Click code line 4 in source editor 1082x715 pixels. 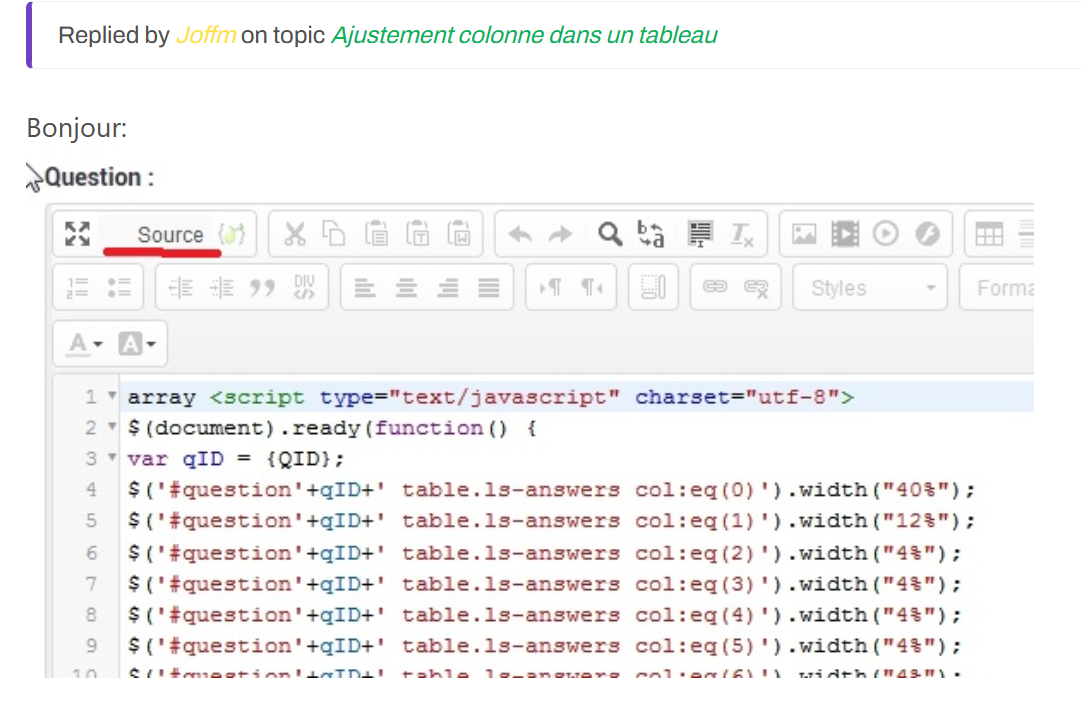point(550,490)
